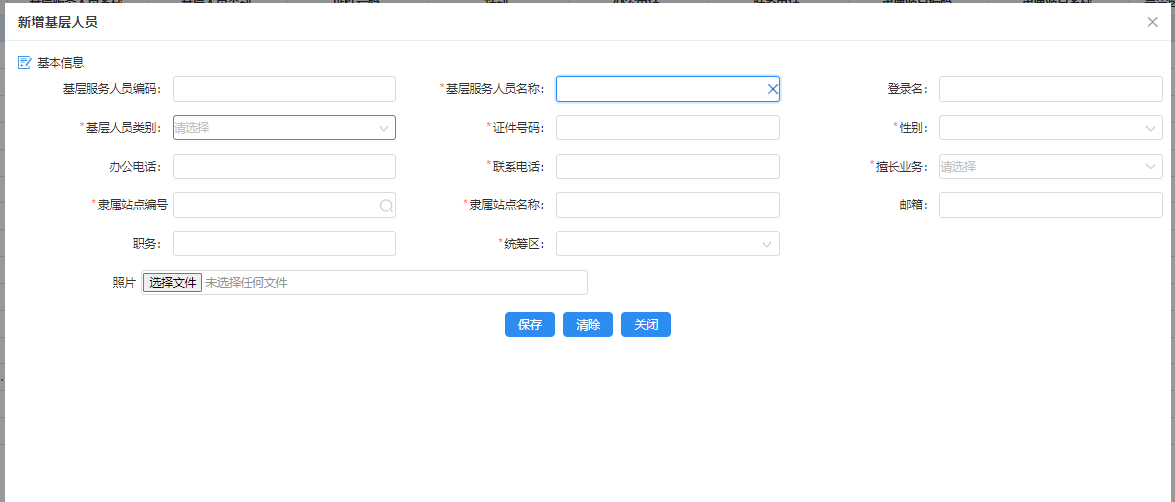Close the 新增基层人员 dialog with X
1175x502 pixels.
point(1152,22)
